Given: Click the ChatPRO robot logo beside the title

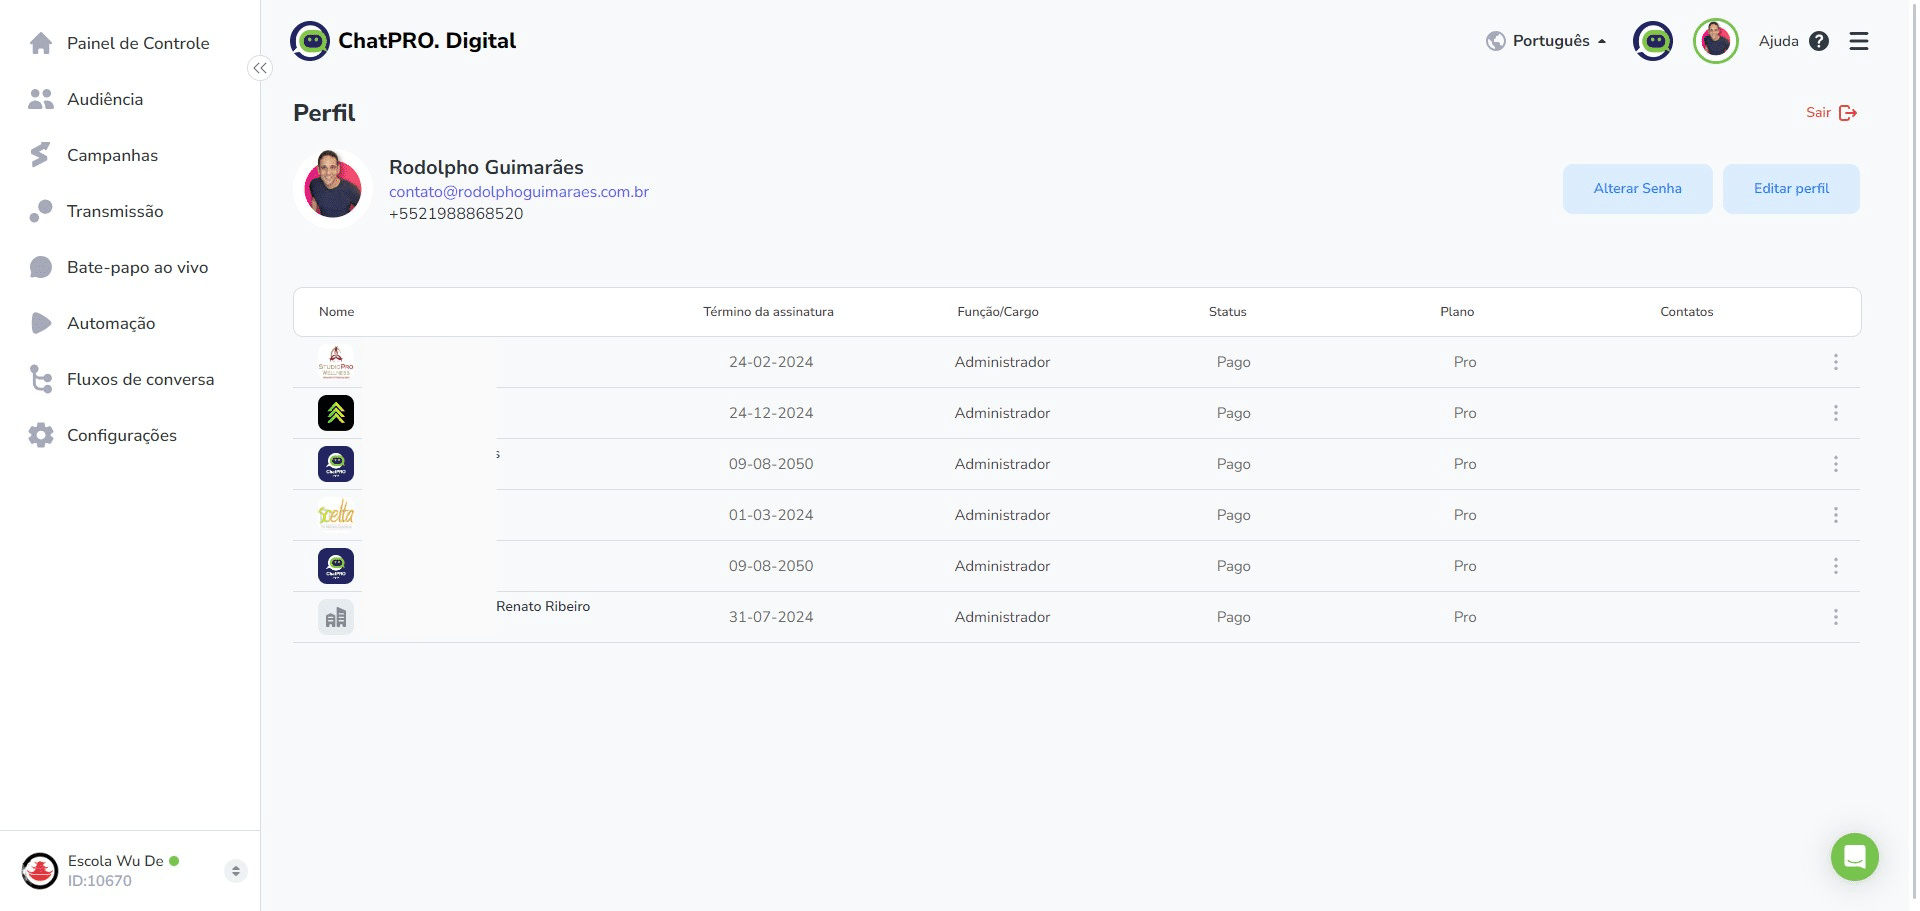Looking at the screenshot, I should pyautogui.click(x=310, y=41).
